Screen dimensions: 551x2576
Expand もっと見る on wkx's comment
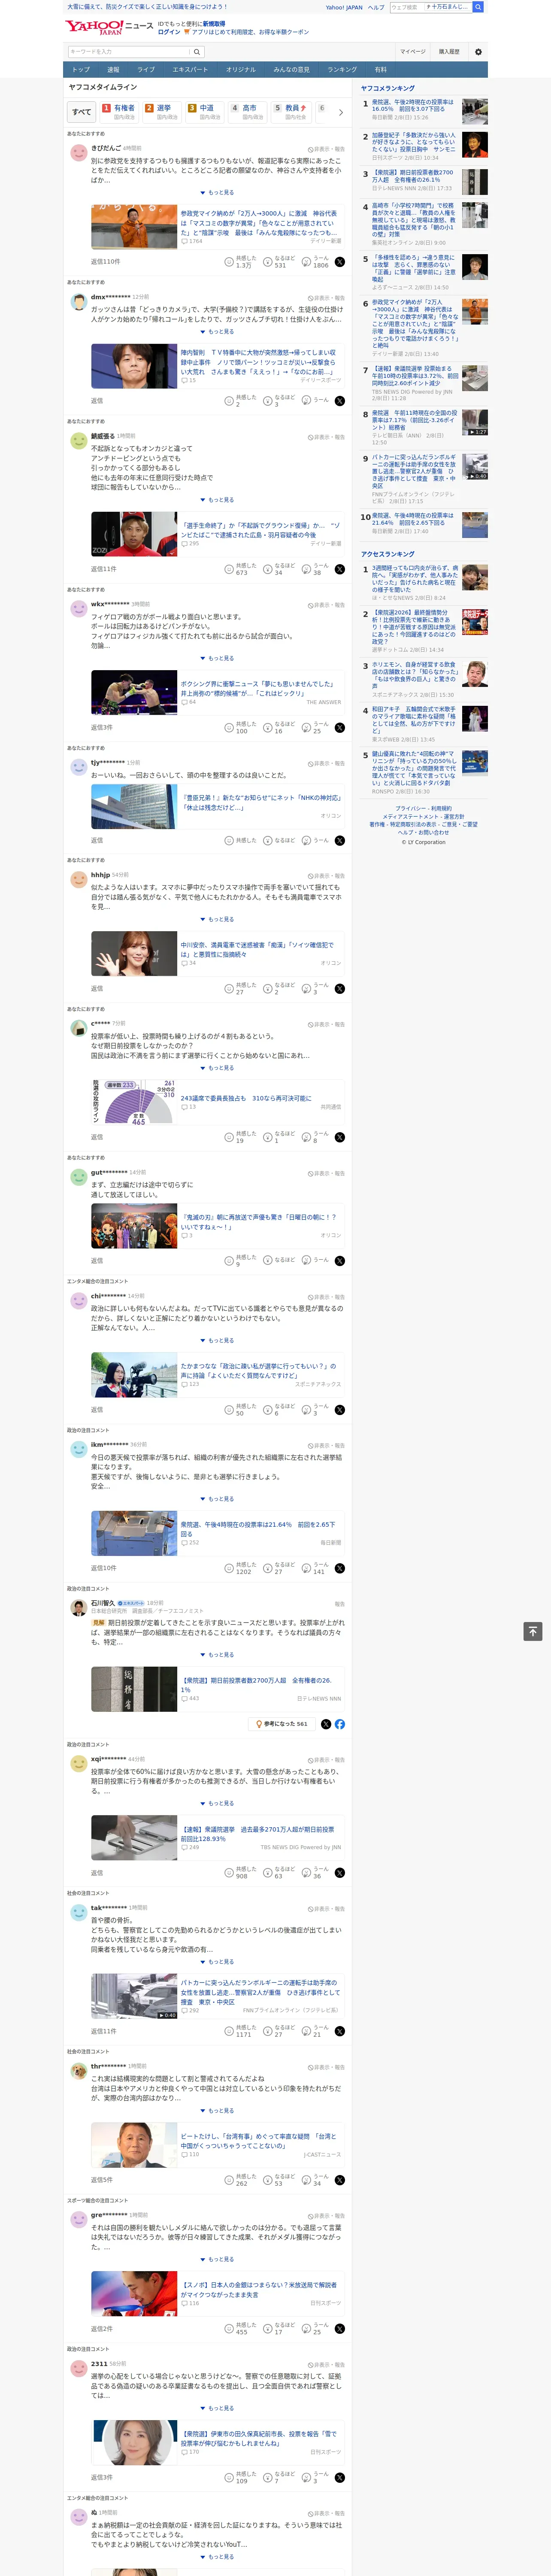click(217, 659)
